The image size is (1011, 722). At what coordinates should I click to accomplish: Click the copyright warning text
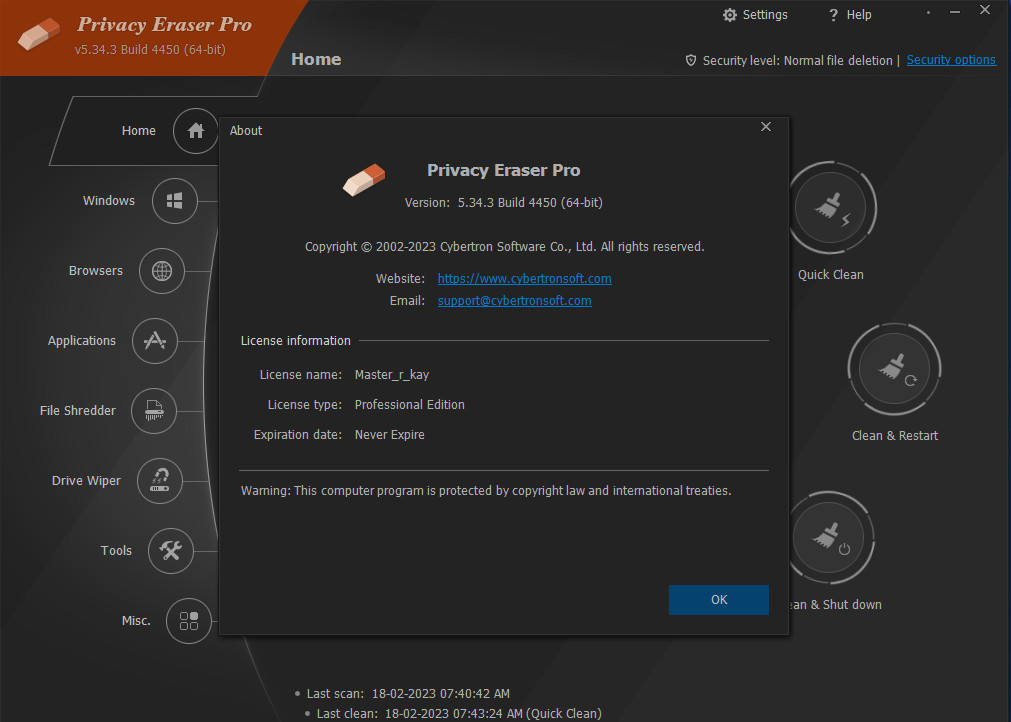pos(486,491)
